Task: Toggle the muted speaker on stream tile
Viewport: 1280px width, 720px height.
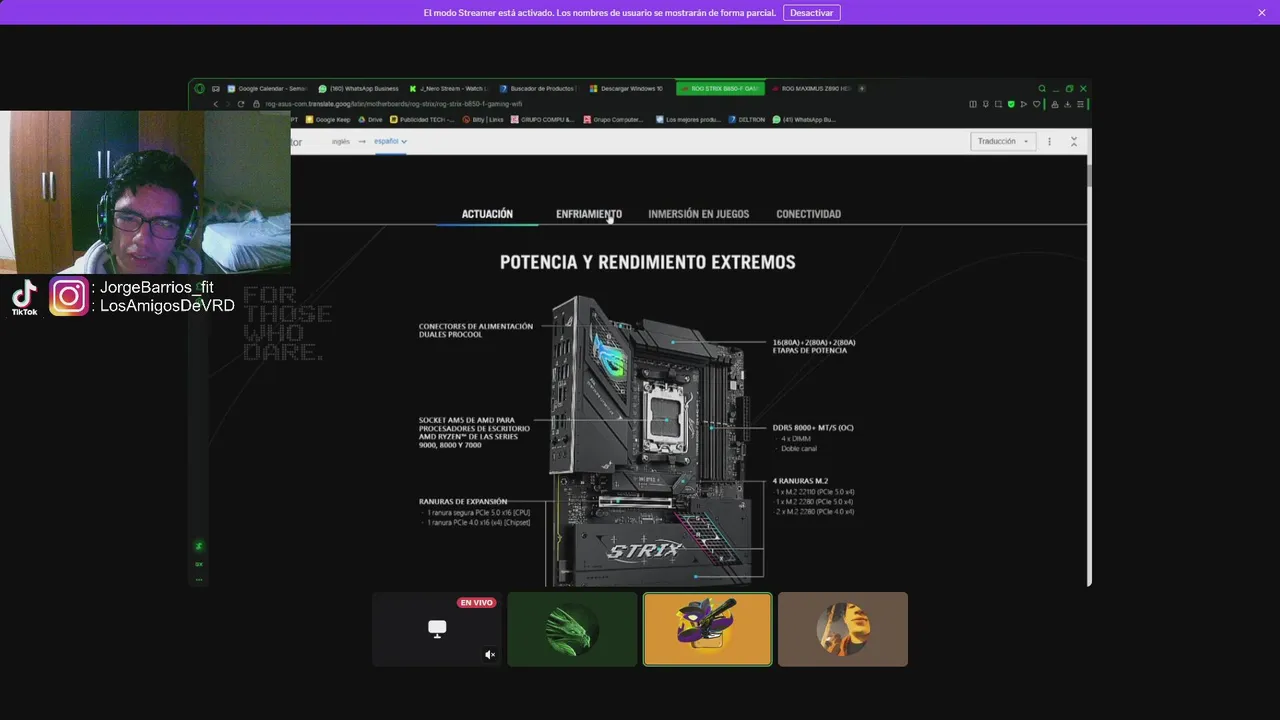Action: coord(489,655)
